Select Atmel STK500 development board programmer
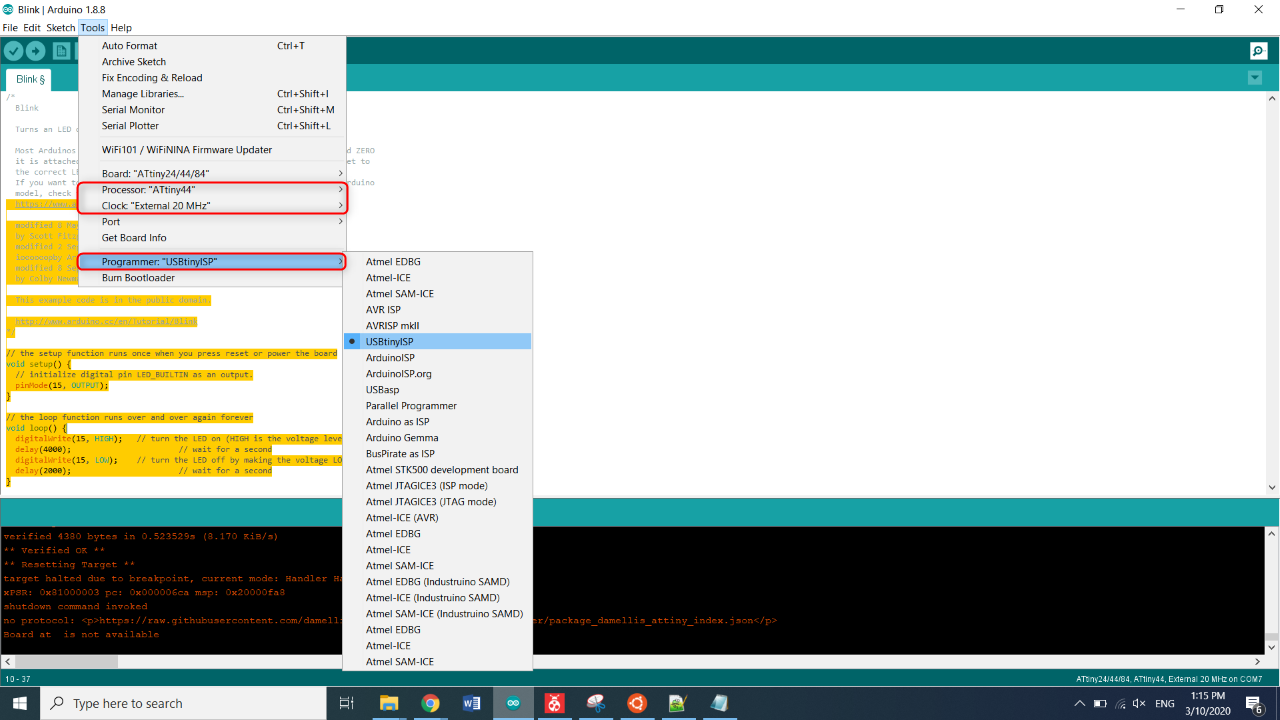 437,470
